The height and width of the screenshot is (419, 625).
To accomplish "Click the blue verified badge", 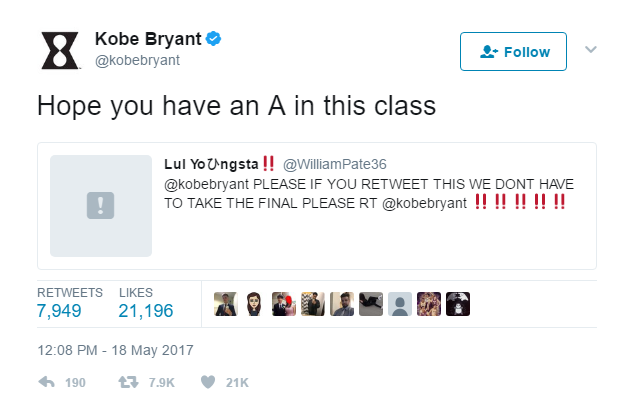I will tap(213, 39).
